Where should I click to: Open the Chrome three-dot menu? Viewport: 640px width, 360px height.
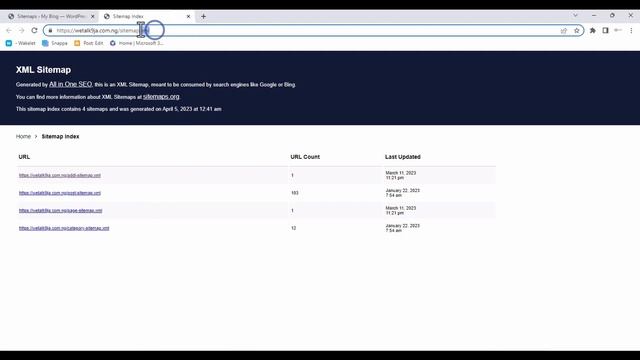click(x=631, y=31)
